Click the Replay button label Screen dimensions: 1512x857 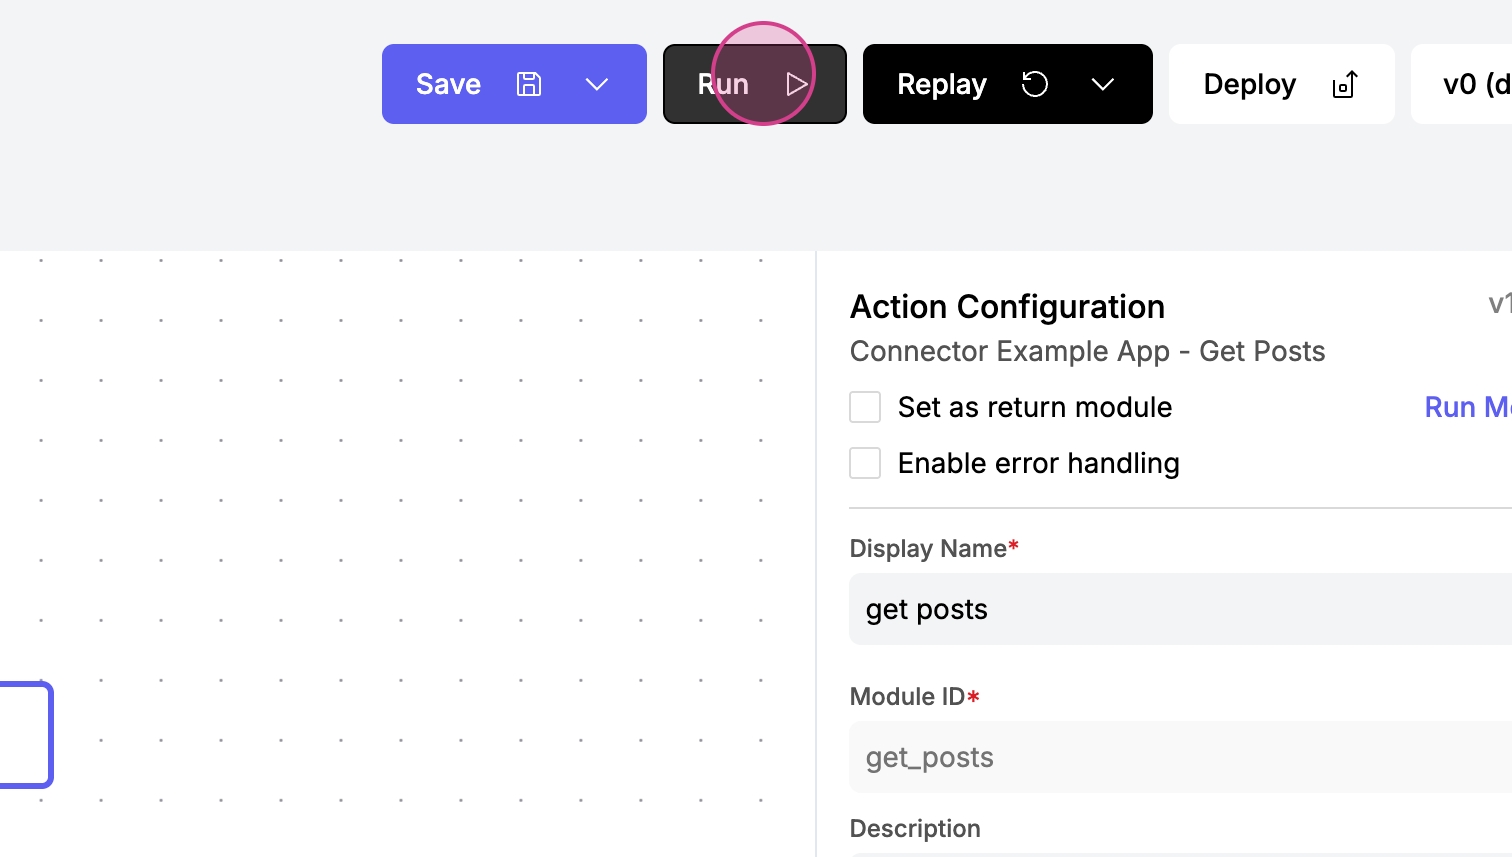point(941,84)
